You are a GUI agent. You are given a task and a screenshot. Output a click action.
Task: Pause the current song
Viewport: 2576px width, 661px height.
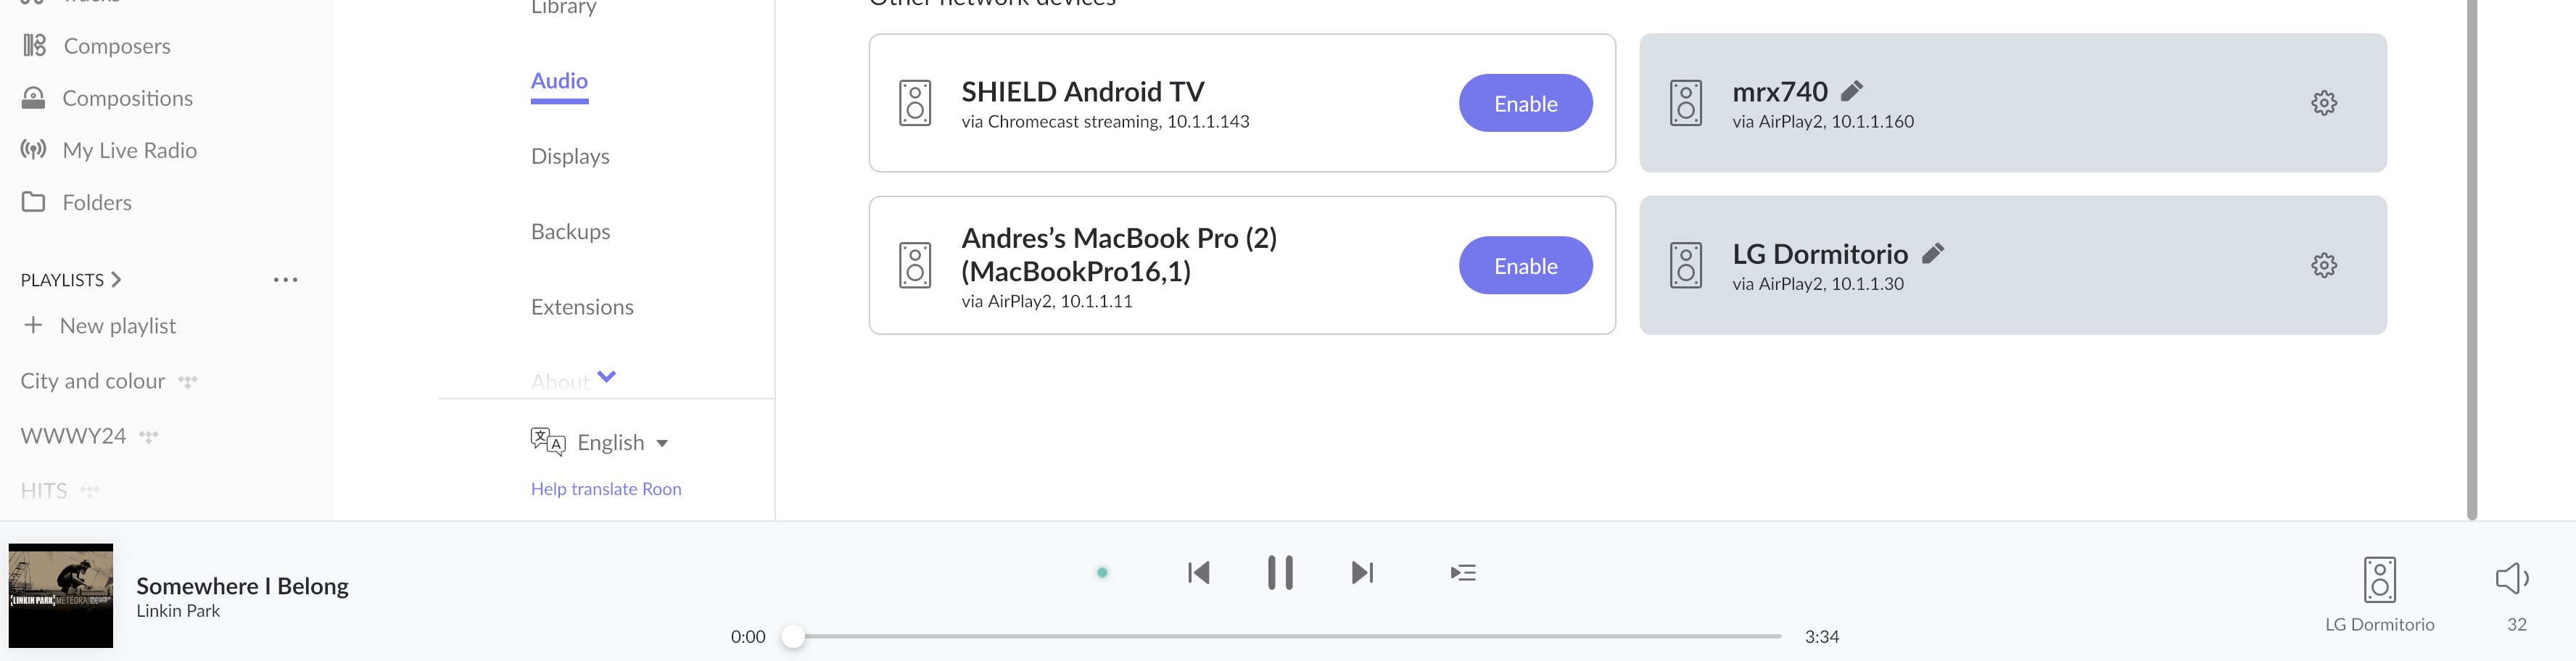(1280, 573)
